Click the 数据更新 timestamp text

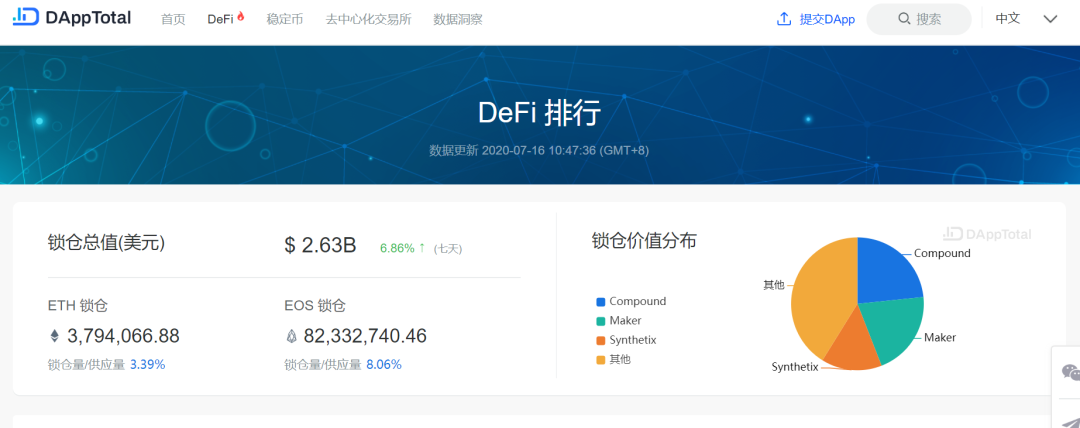539,150
